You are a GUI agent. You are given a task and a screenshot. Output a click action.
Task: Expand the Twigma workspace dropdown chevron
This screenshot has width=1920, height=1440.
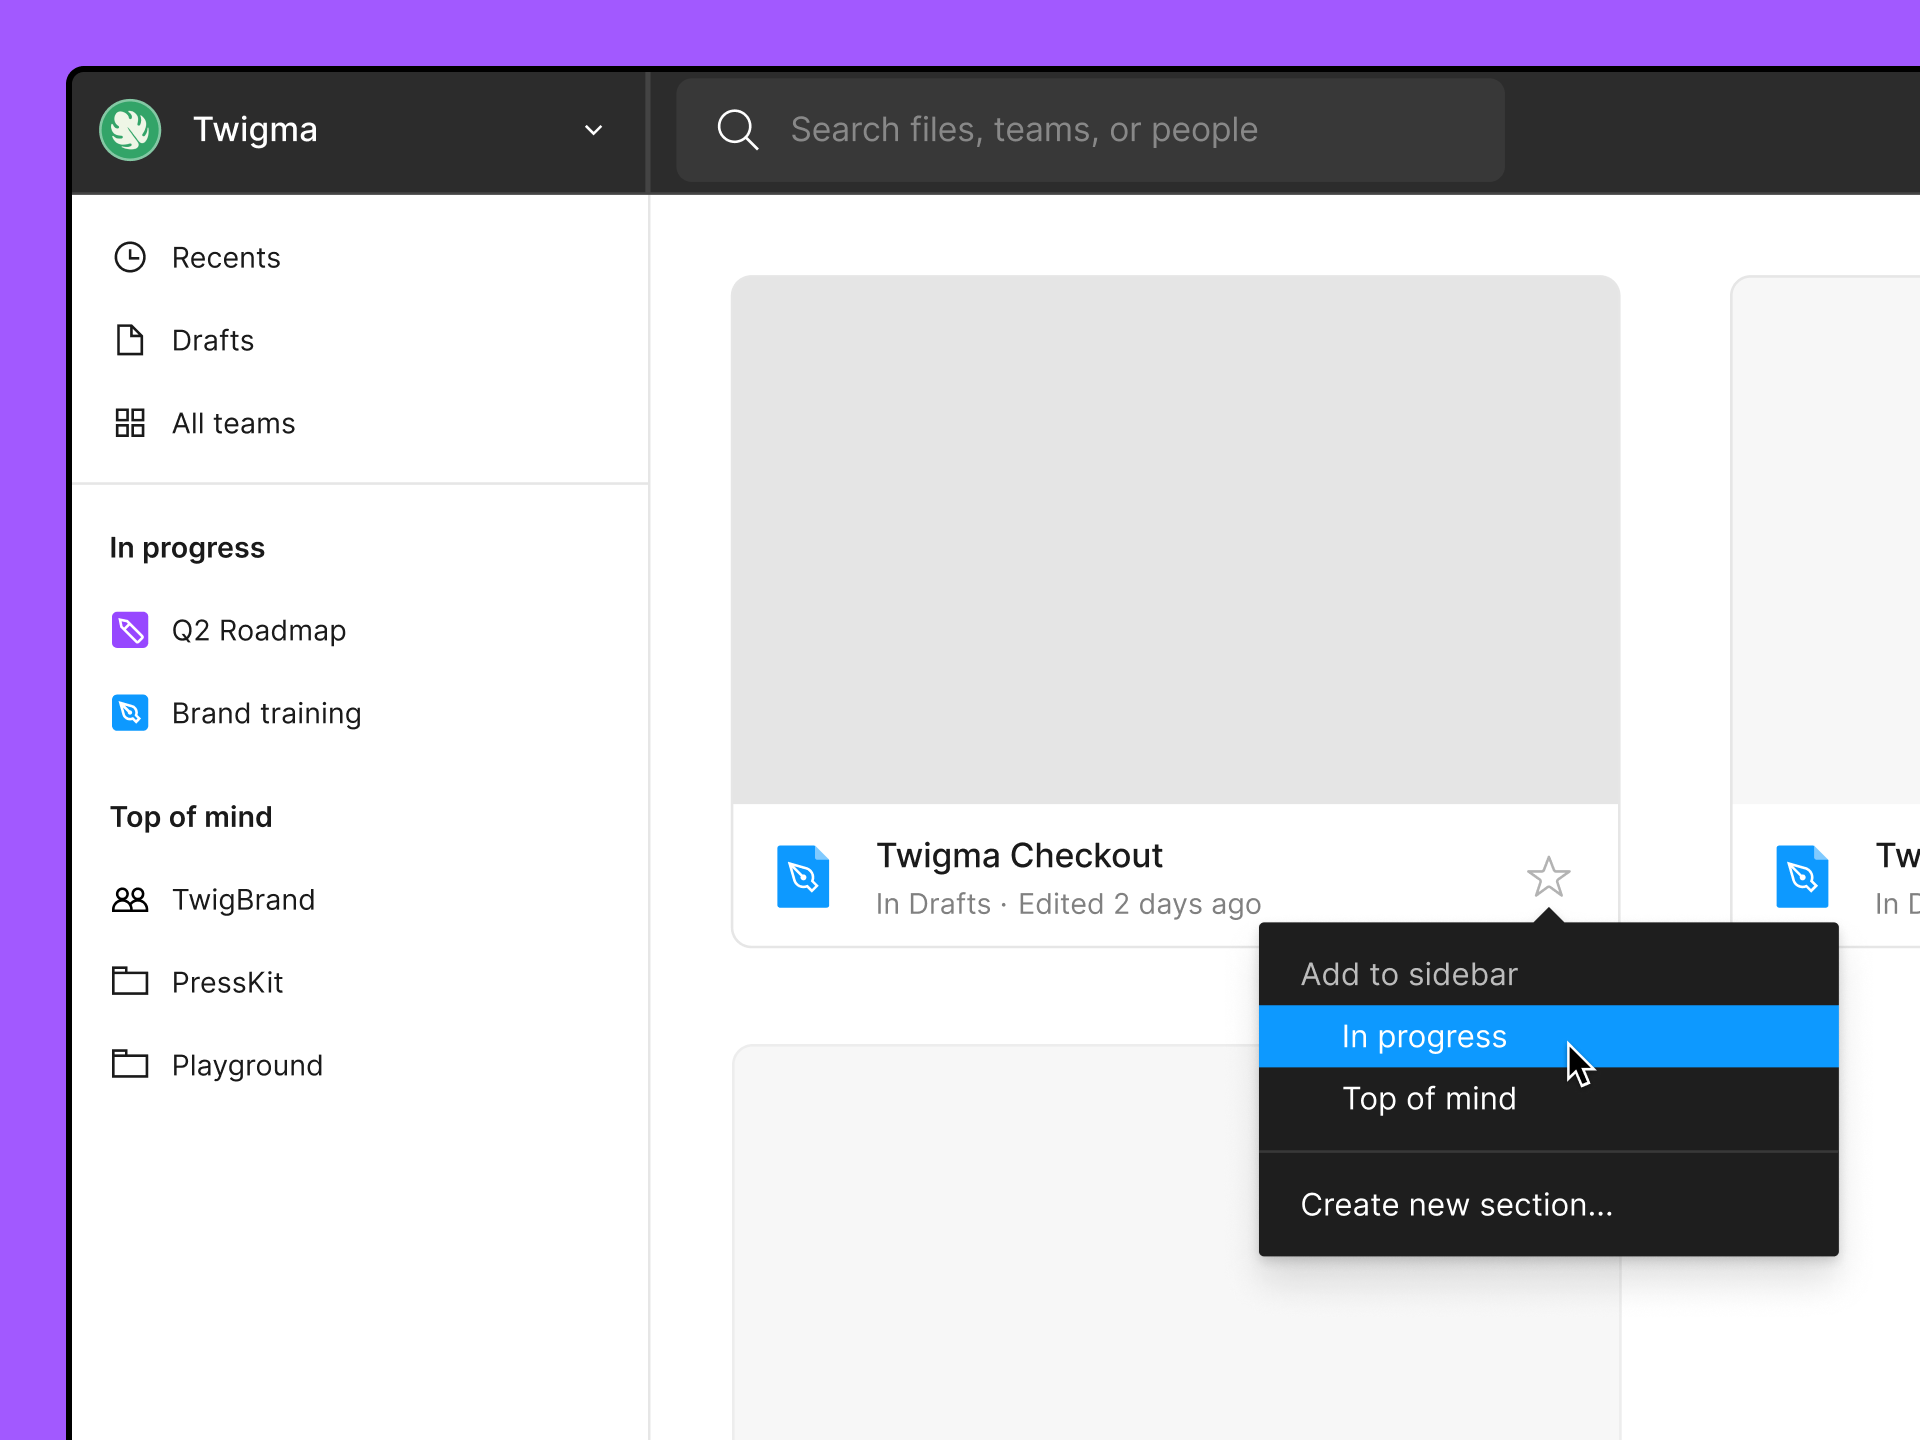pyautogui.click(x=593, y=130)
